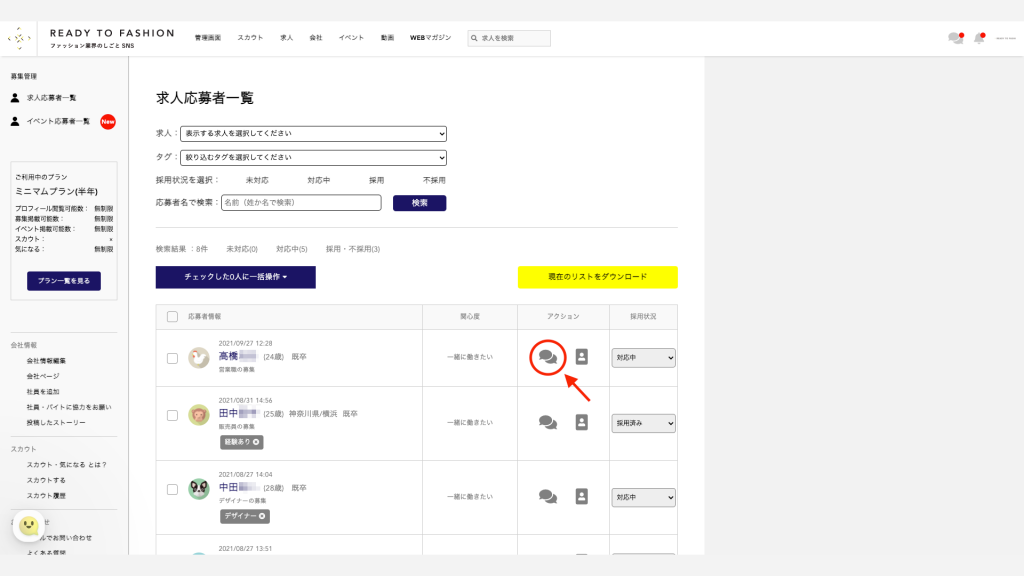Open the notifications bell icon

[x=979, y=38]
